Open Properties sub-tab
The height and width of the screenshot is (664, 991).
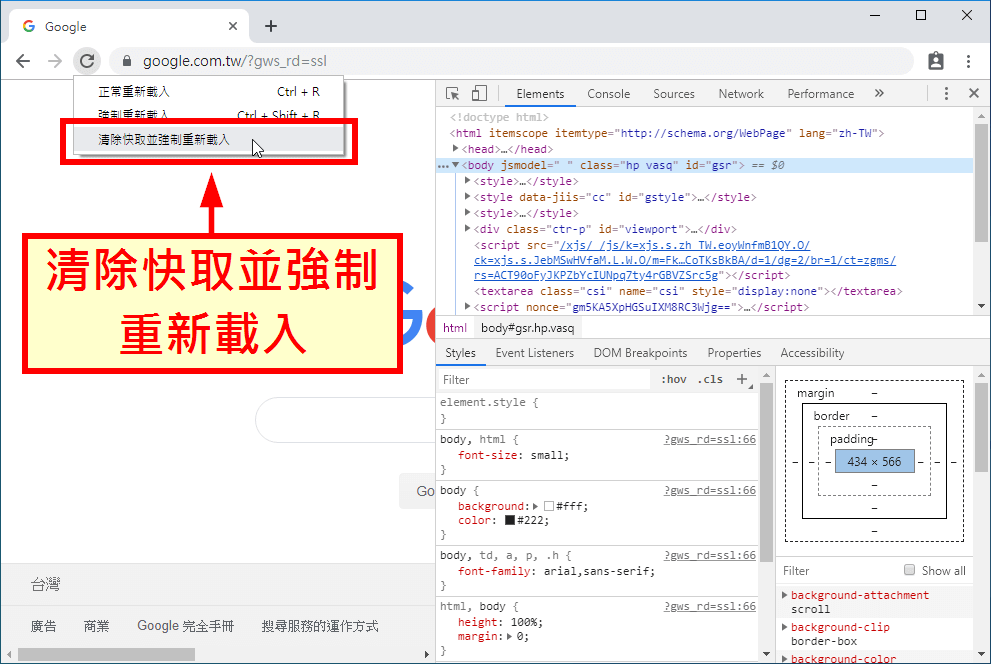734,353
